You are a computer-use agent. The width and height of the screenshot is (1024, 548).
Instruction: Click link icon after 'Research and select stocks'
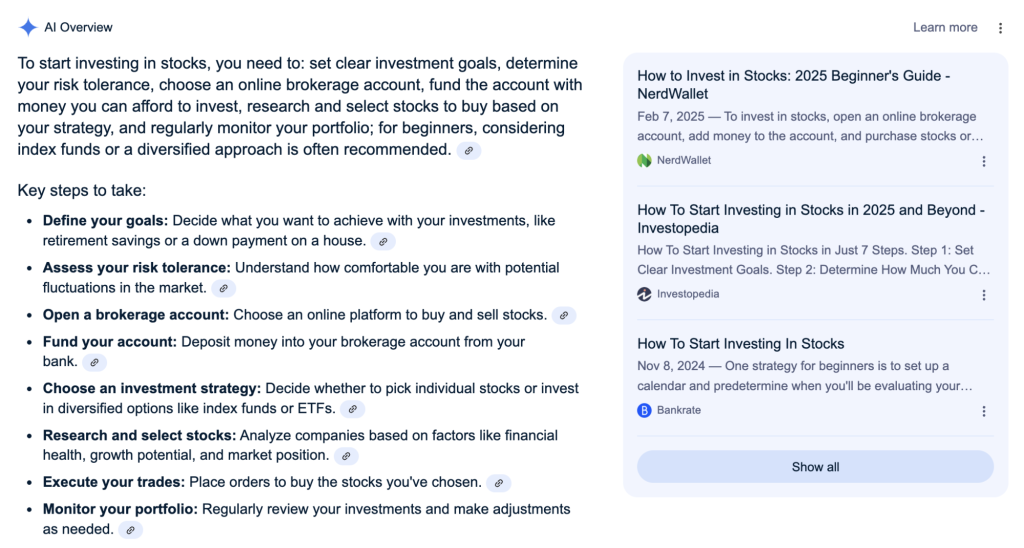345,457
